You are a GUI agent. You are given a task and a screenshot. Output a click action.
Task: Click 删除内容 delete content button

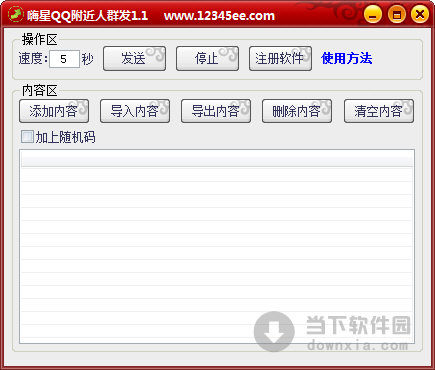pyautogui.click(x=297, y=111)
